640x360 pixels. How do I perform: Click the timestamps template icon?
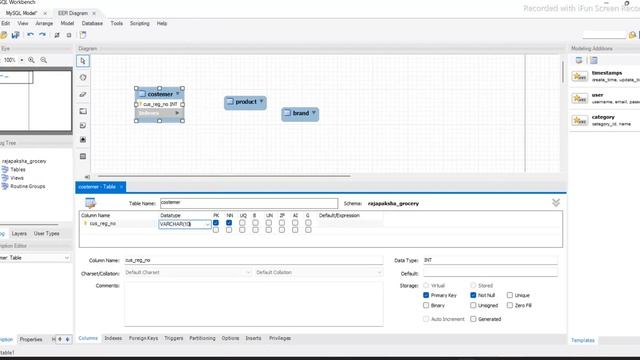580,76
